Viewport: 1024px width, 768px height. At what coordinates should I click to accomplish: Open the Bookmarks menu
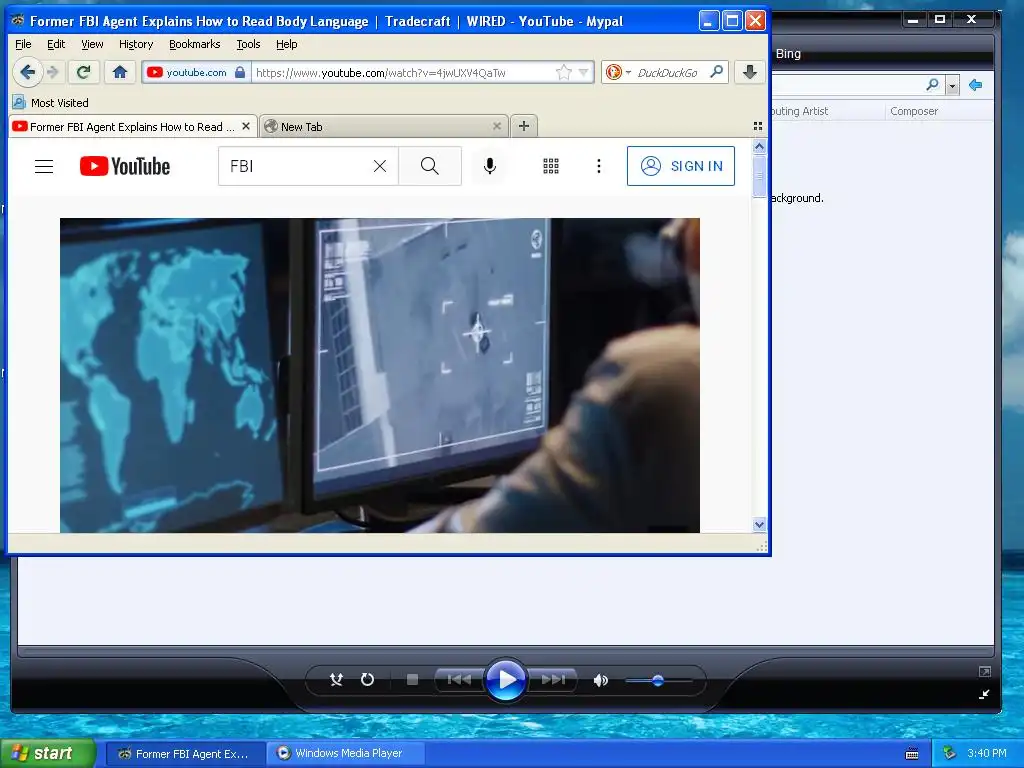(x=195, y=44)
